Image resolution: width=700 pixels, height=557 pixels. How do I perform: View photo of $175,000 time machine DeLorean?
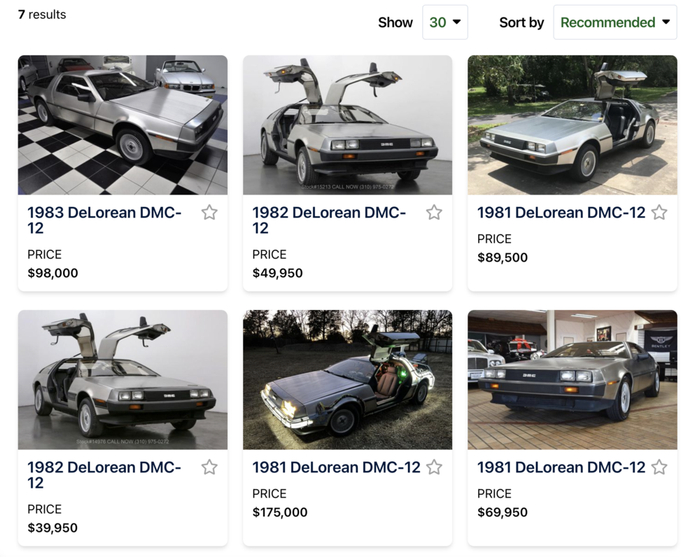coord(347,380)
